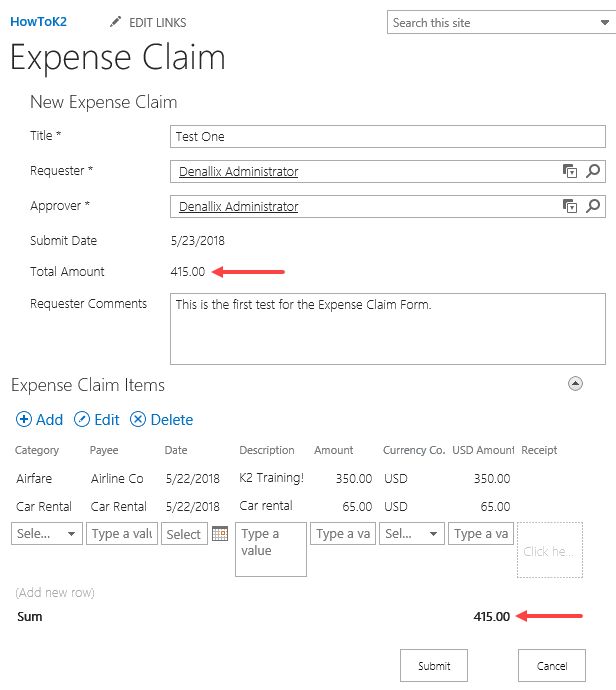The image size is (616, 690).
Task: Click the USD currency in Car Rental row
Action: pos(396,506)
